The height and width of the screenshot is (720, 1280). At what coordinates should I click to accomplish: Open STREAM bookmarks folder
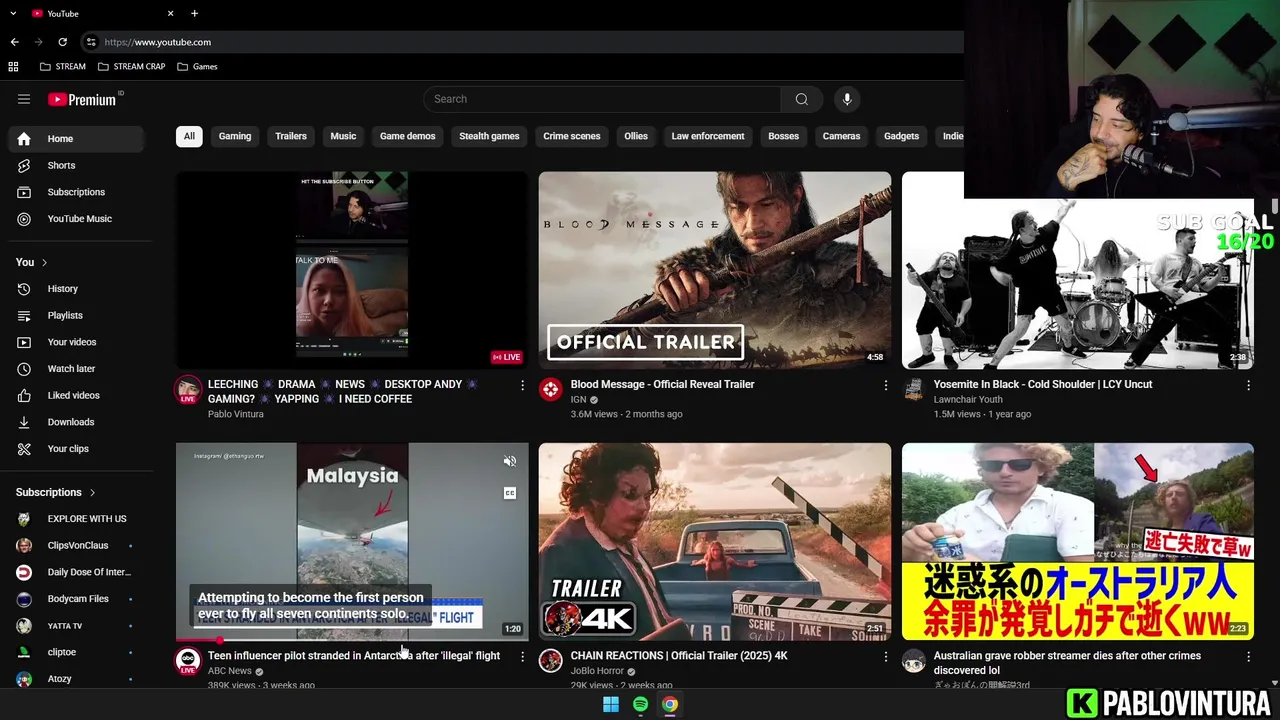pos(62,67)
